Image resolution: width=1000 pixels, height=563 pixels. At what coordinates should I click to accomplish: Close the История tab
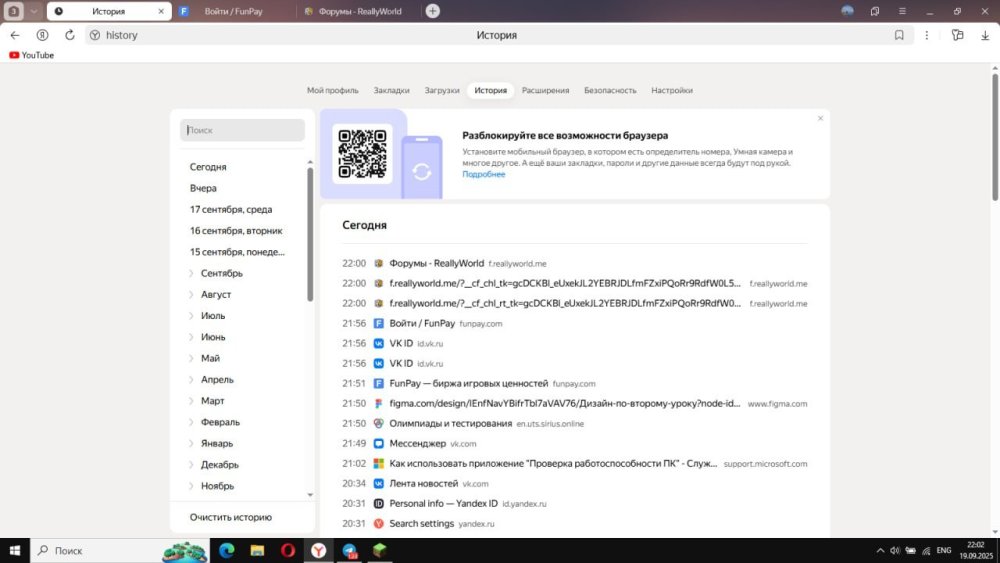(x=161, y=11)
